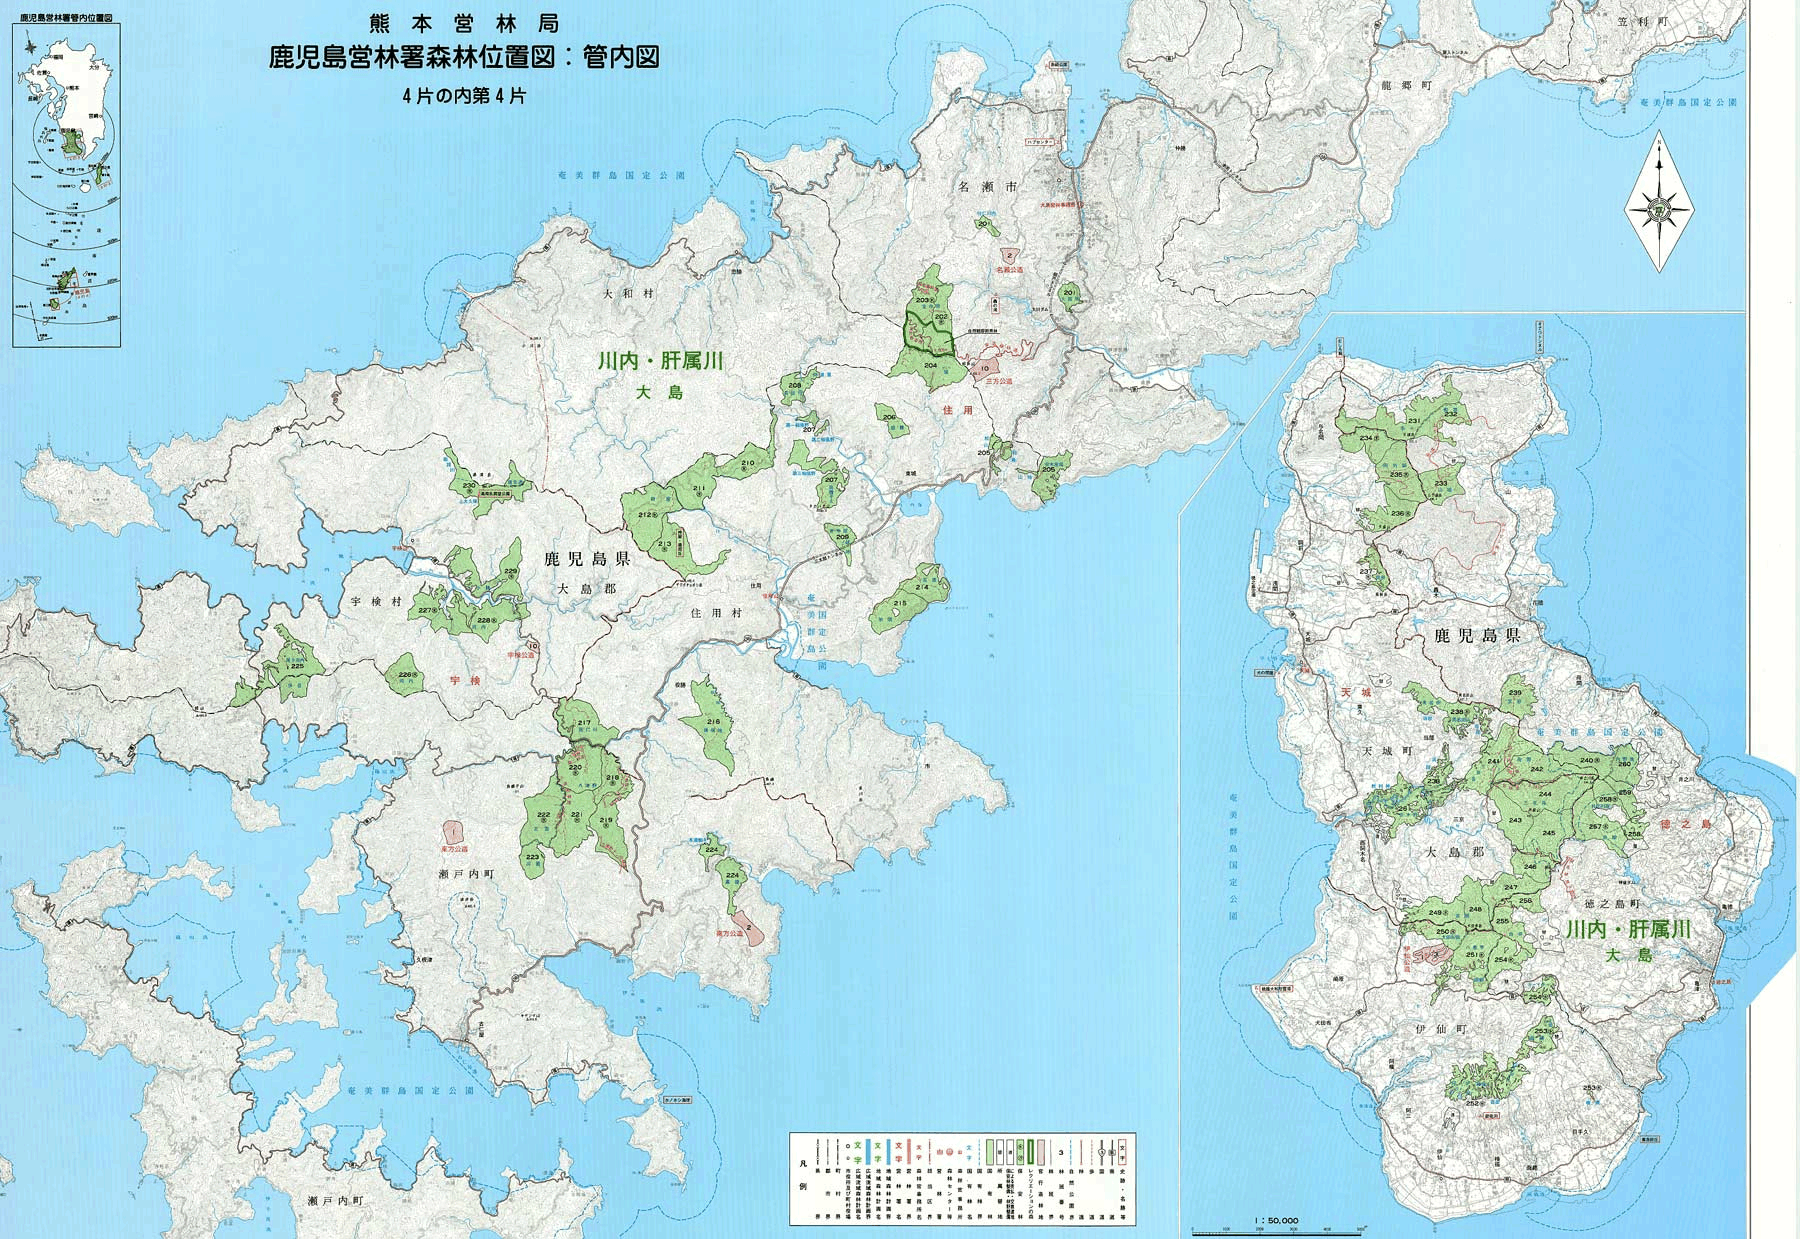This screenshot has height=1239, width=1800.
Task: Click 大島郡 on the Tokunoshima inset
Action: coord(1455,852)
